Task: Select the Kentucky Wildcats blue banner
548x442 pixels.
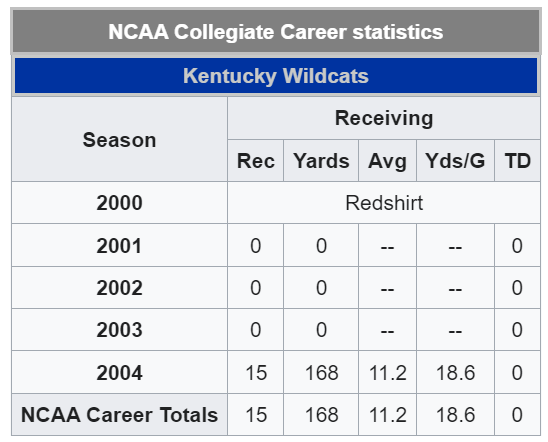Action: click(x=276, y=75)
